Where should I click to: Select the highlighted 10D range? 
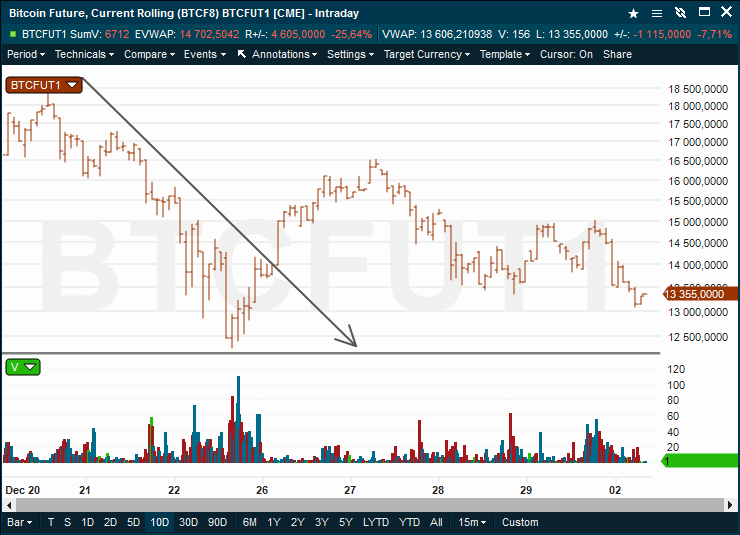point(160,522)
